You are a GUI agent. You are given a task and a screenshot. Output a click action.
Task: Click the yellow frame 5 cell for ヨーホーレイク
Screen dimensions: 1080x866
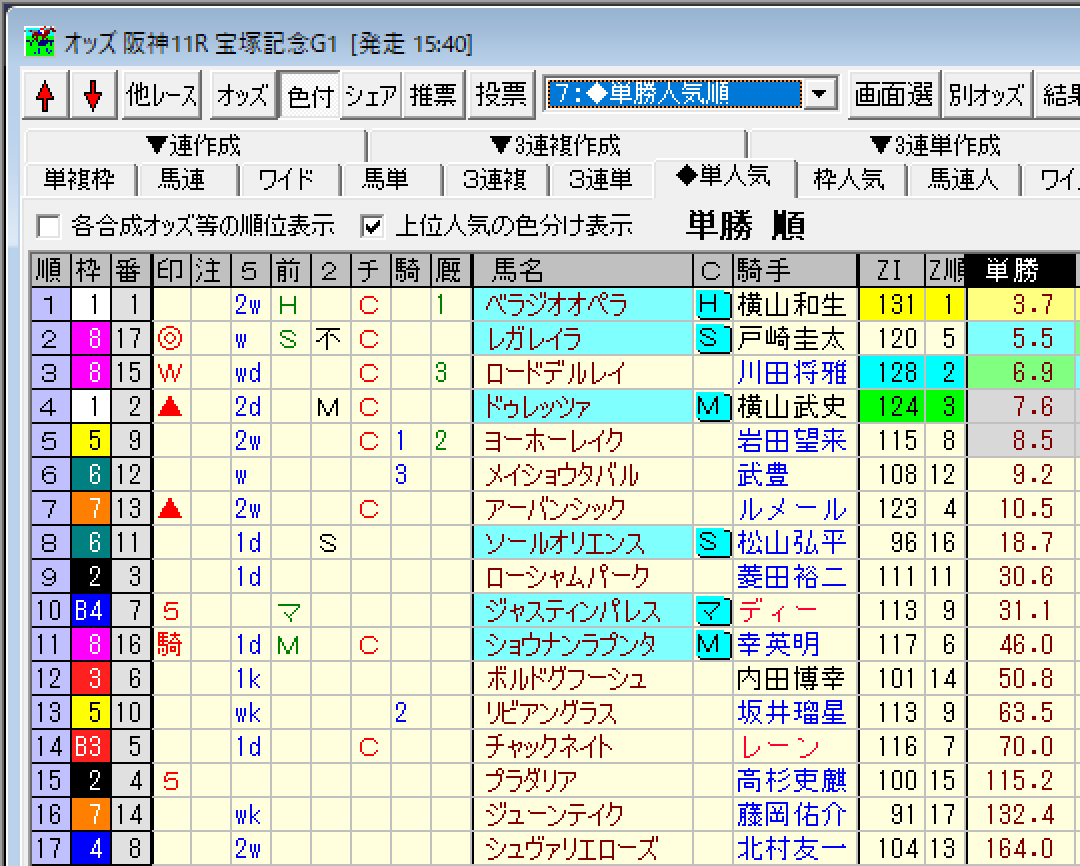(x=91, y=440)
